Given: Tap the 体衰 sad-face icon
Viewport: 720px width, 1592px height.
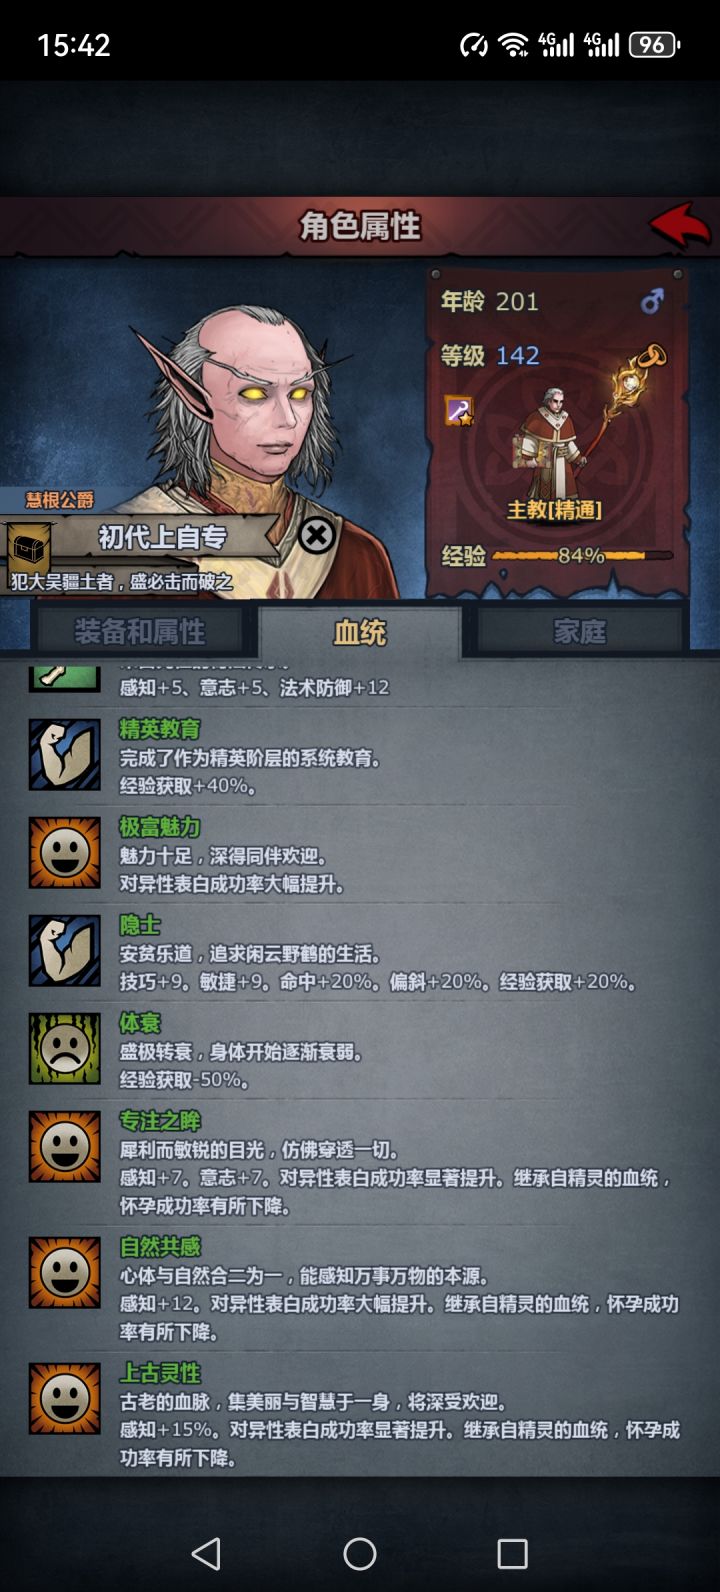Looking at the screenshot, I should 65,1049.
